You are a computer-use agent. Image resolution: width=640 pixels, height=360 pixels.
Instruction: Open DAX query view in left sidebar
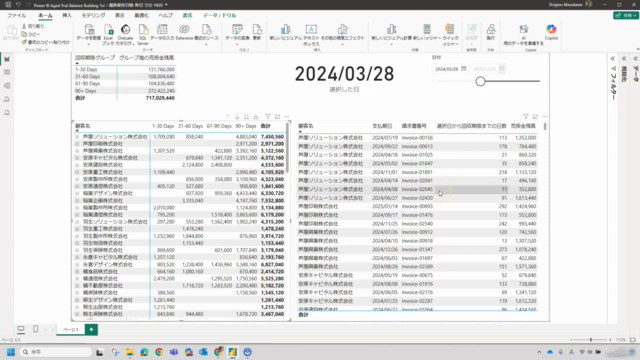pos(7,99)
